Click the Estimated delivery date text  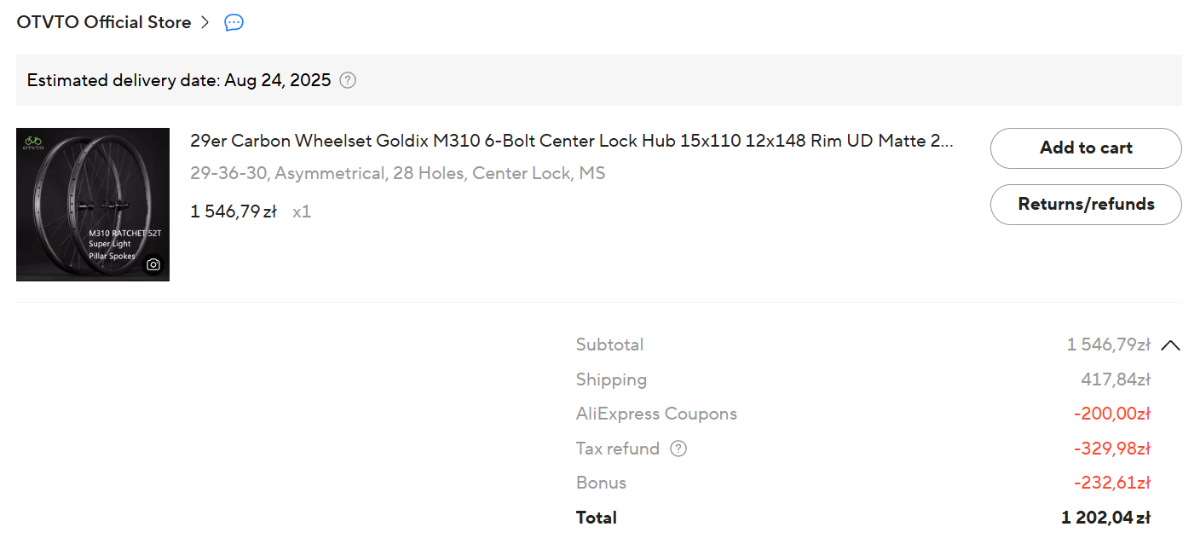tap(179, 80)
